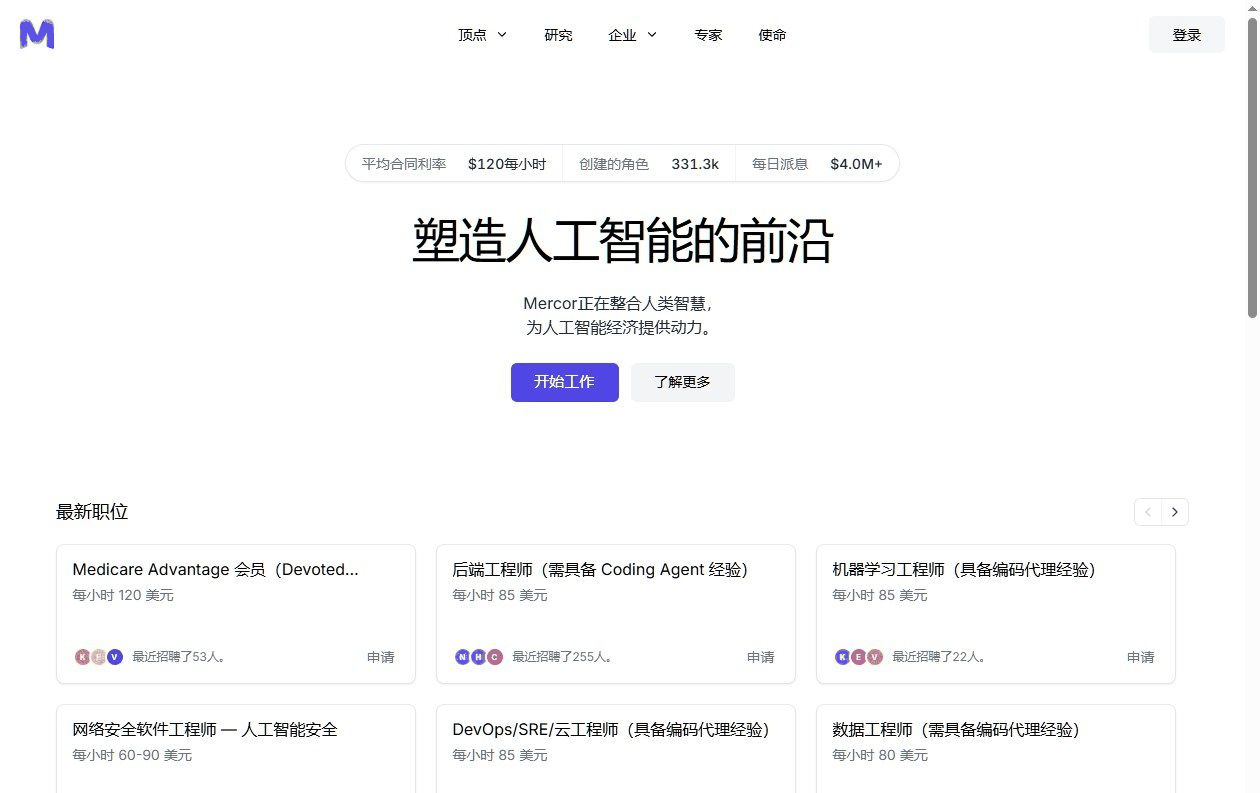Expand the 企业 dropdown menu

[633, 35]
